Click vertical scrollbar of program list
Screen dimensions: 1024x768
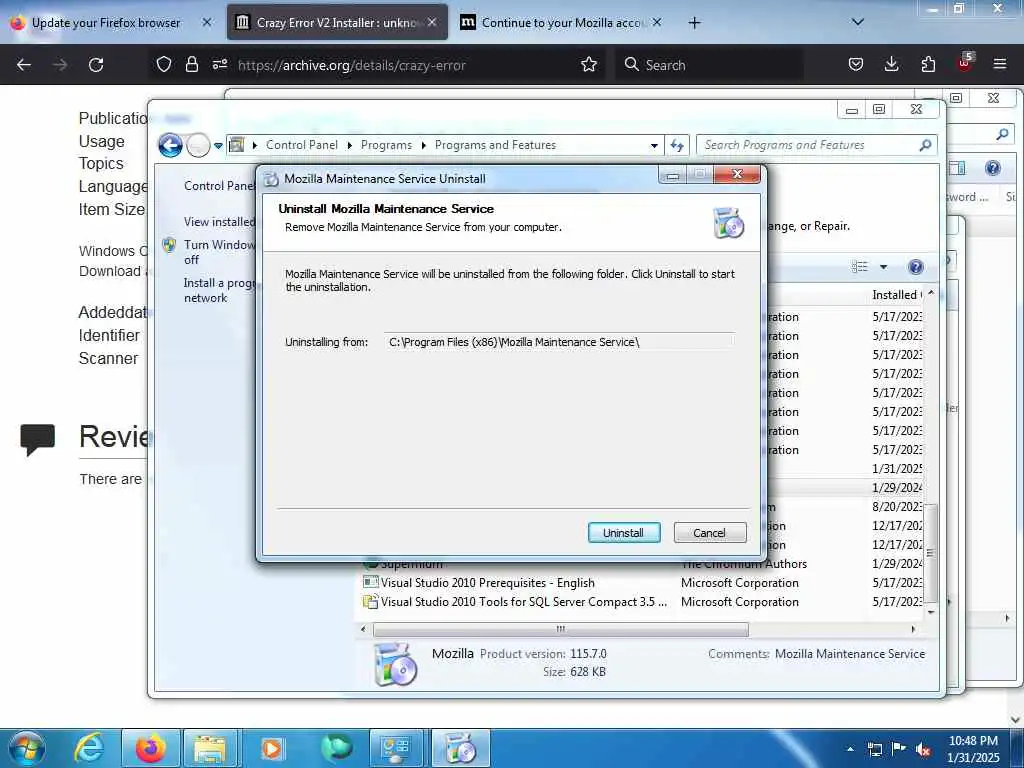[x=931, y=552]
